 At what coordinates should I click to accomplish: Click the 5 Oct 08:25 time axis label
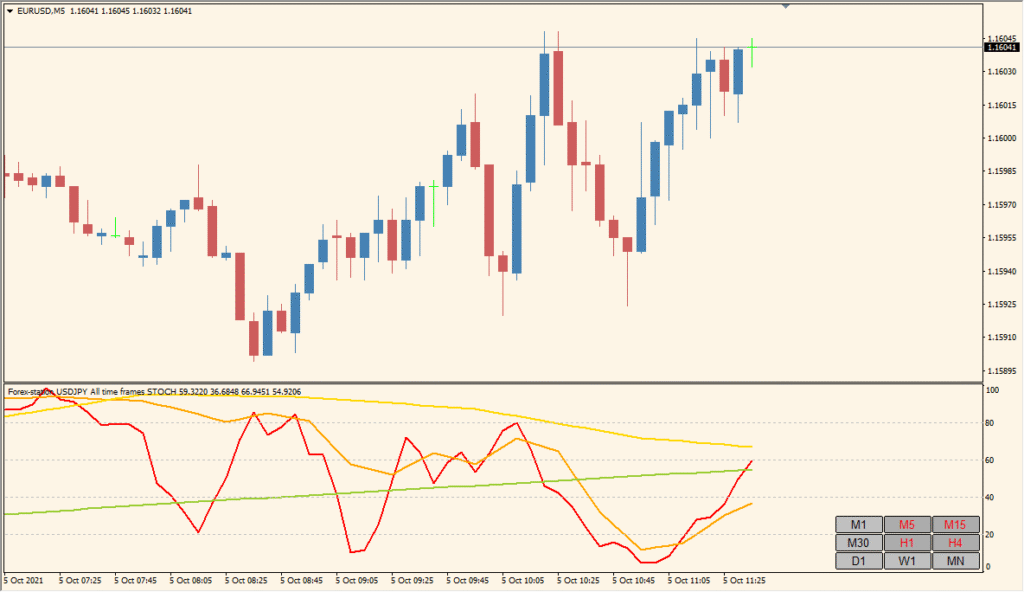pos(246,580)
